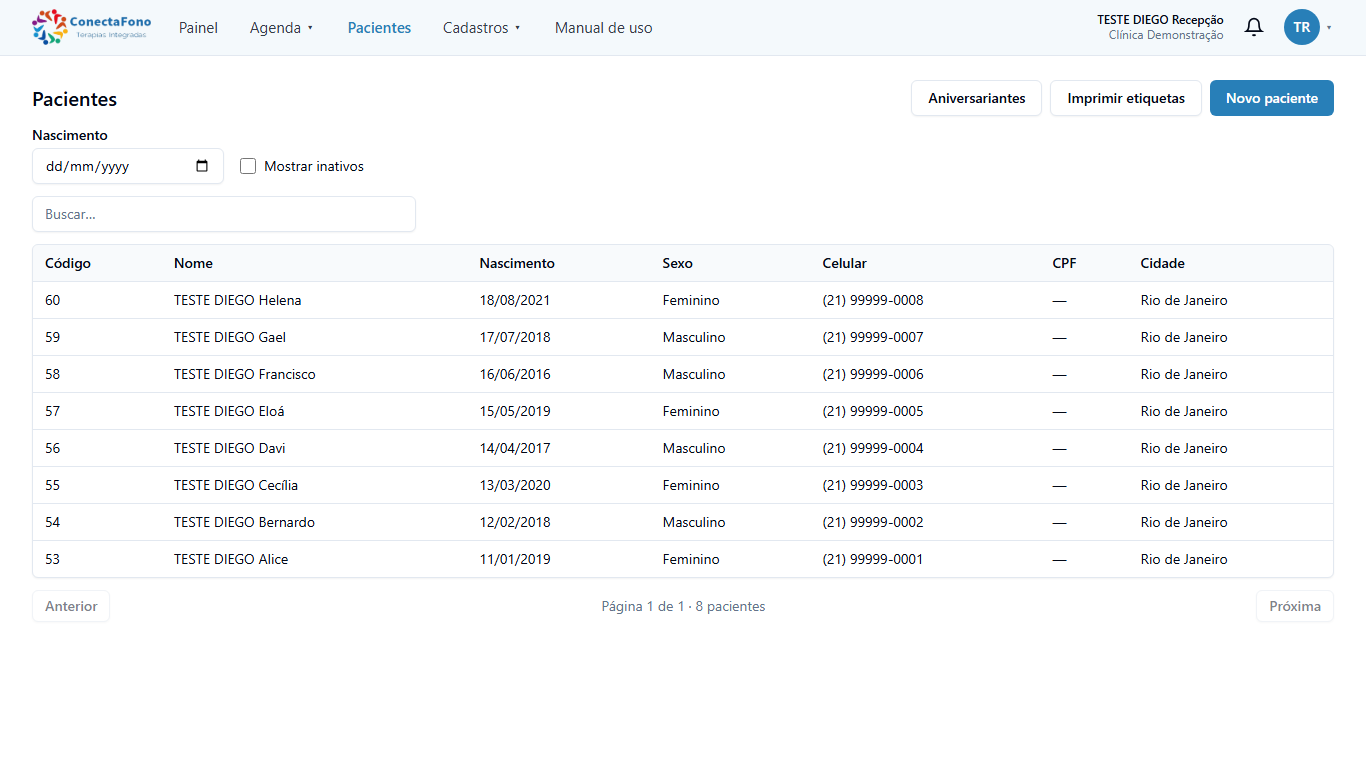The height and width of the screenshot is (768, 1366).
Task: Toggle the Mostrar inativos checkbox
Action: pyautogui.click(x=248, y=166)
